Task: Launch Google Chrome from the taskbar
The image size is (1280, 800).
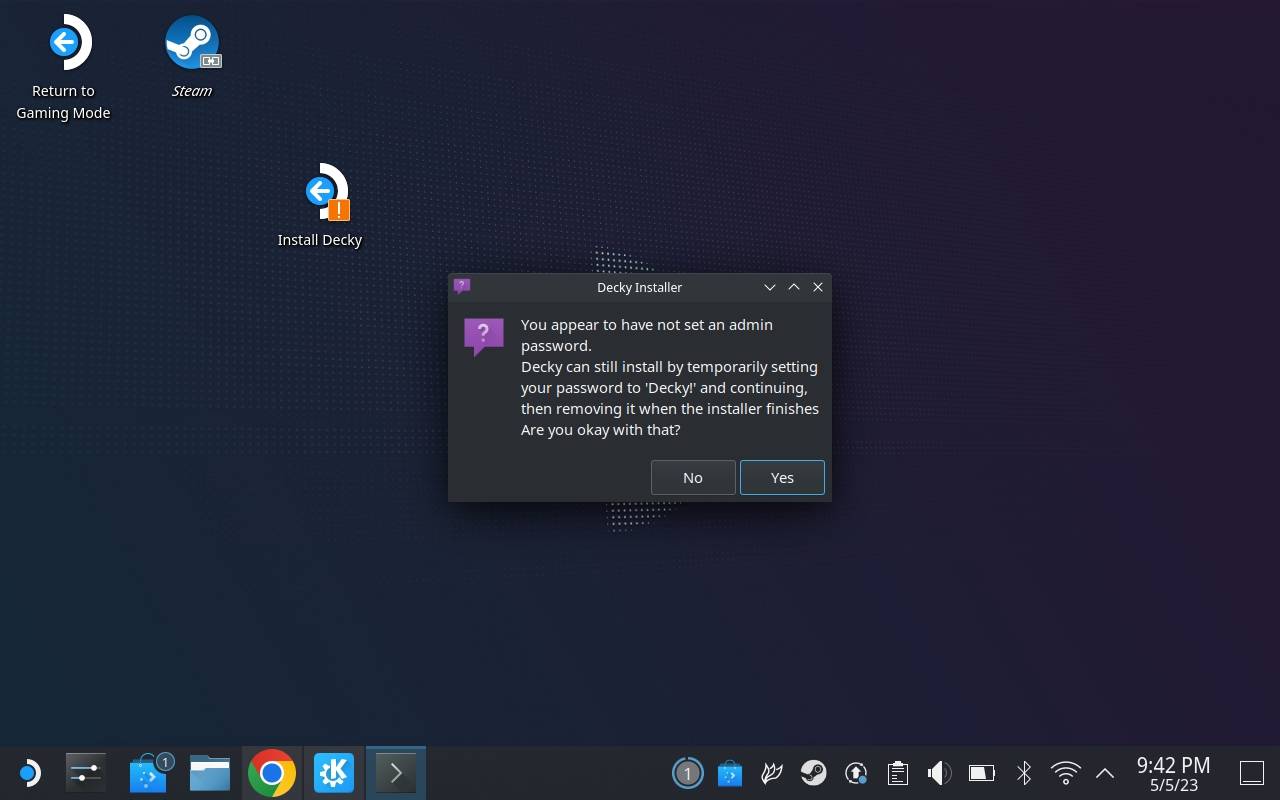Action: pos(272,773)
